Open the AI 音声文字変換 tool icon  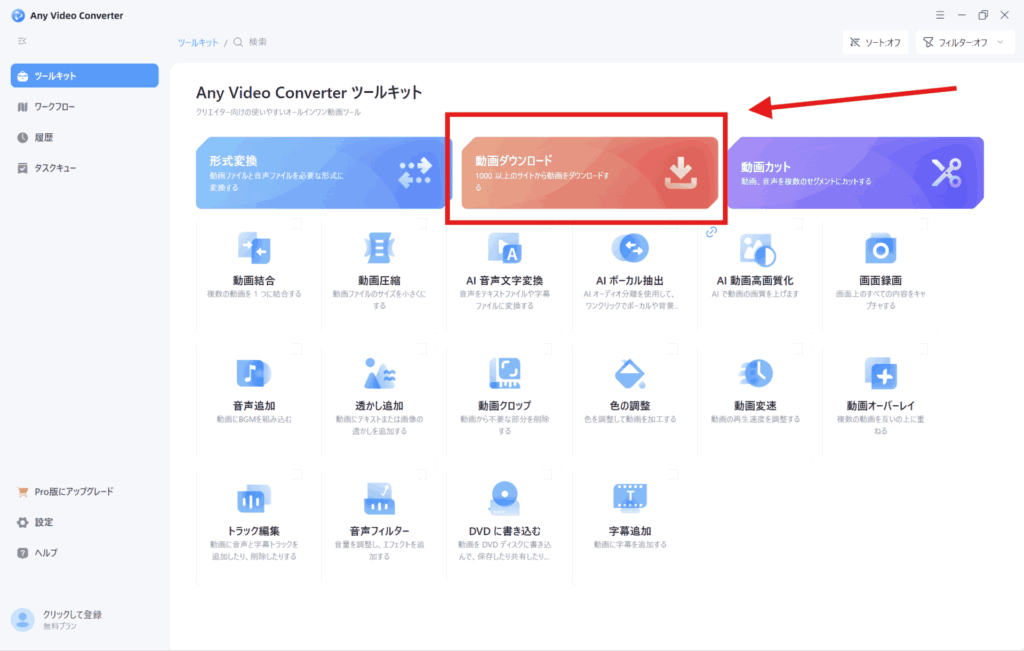tap(504, 248)
